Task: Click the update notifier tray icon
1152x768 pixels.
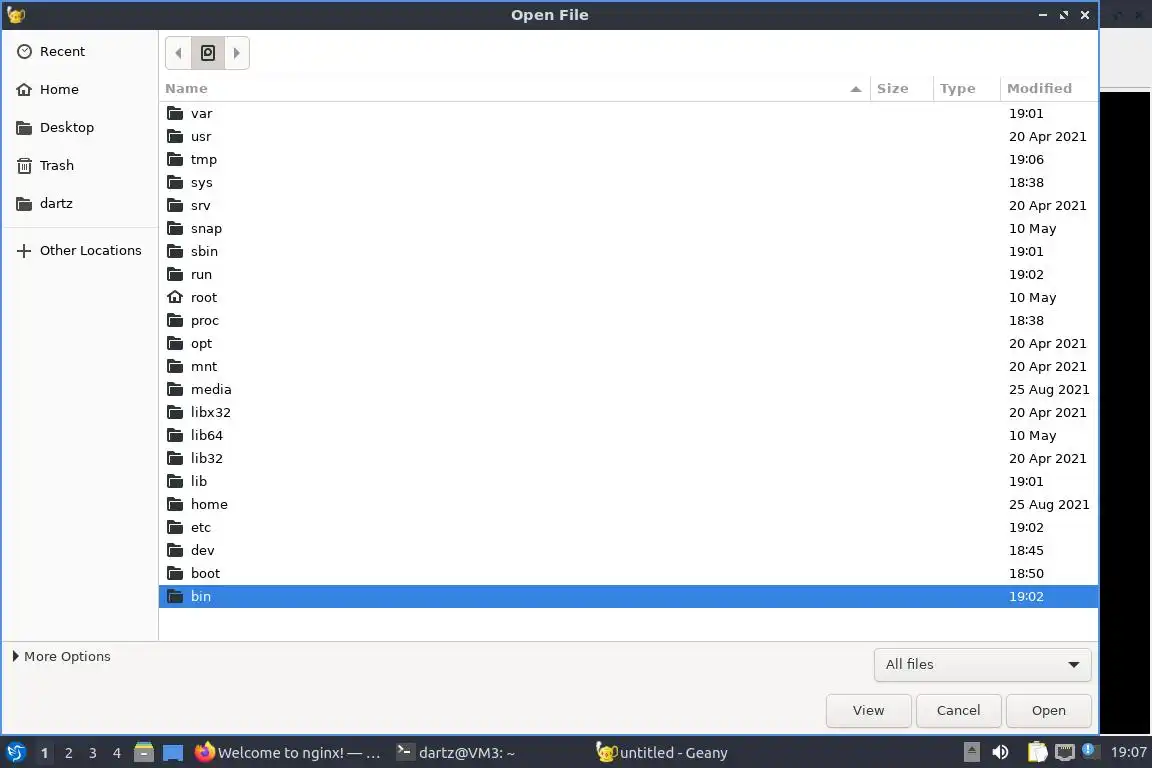Action: coord(1090,751)
